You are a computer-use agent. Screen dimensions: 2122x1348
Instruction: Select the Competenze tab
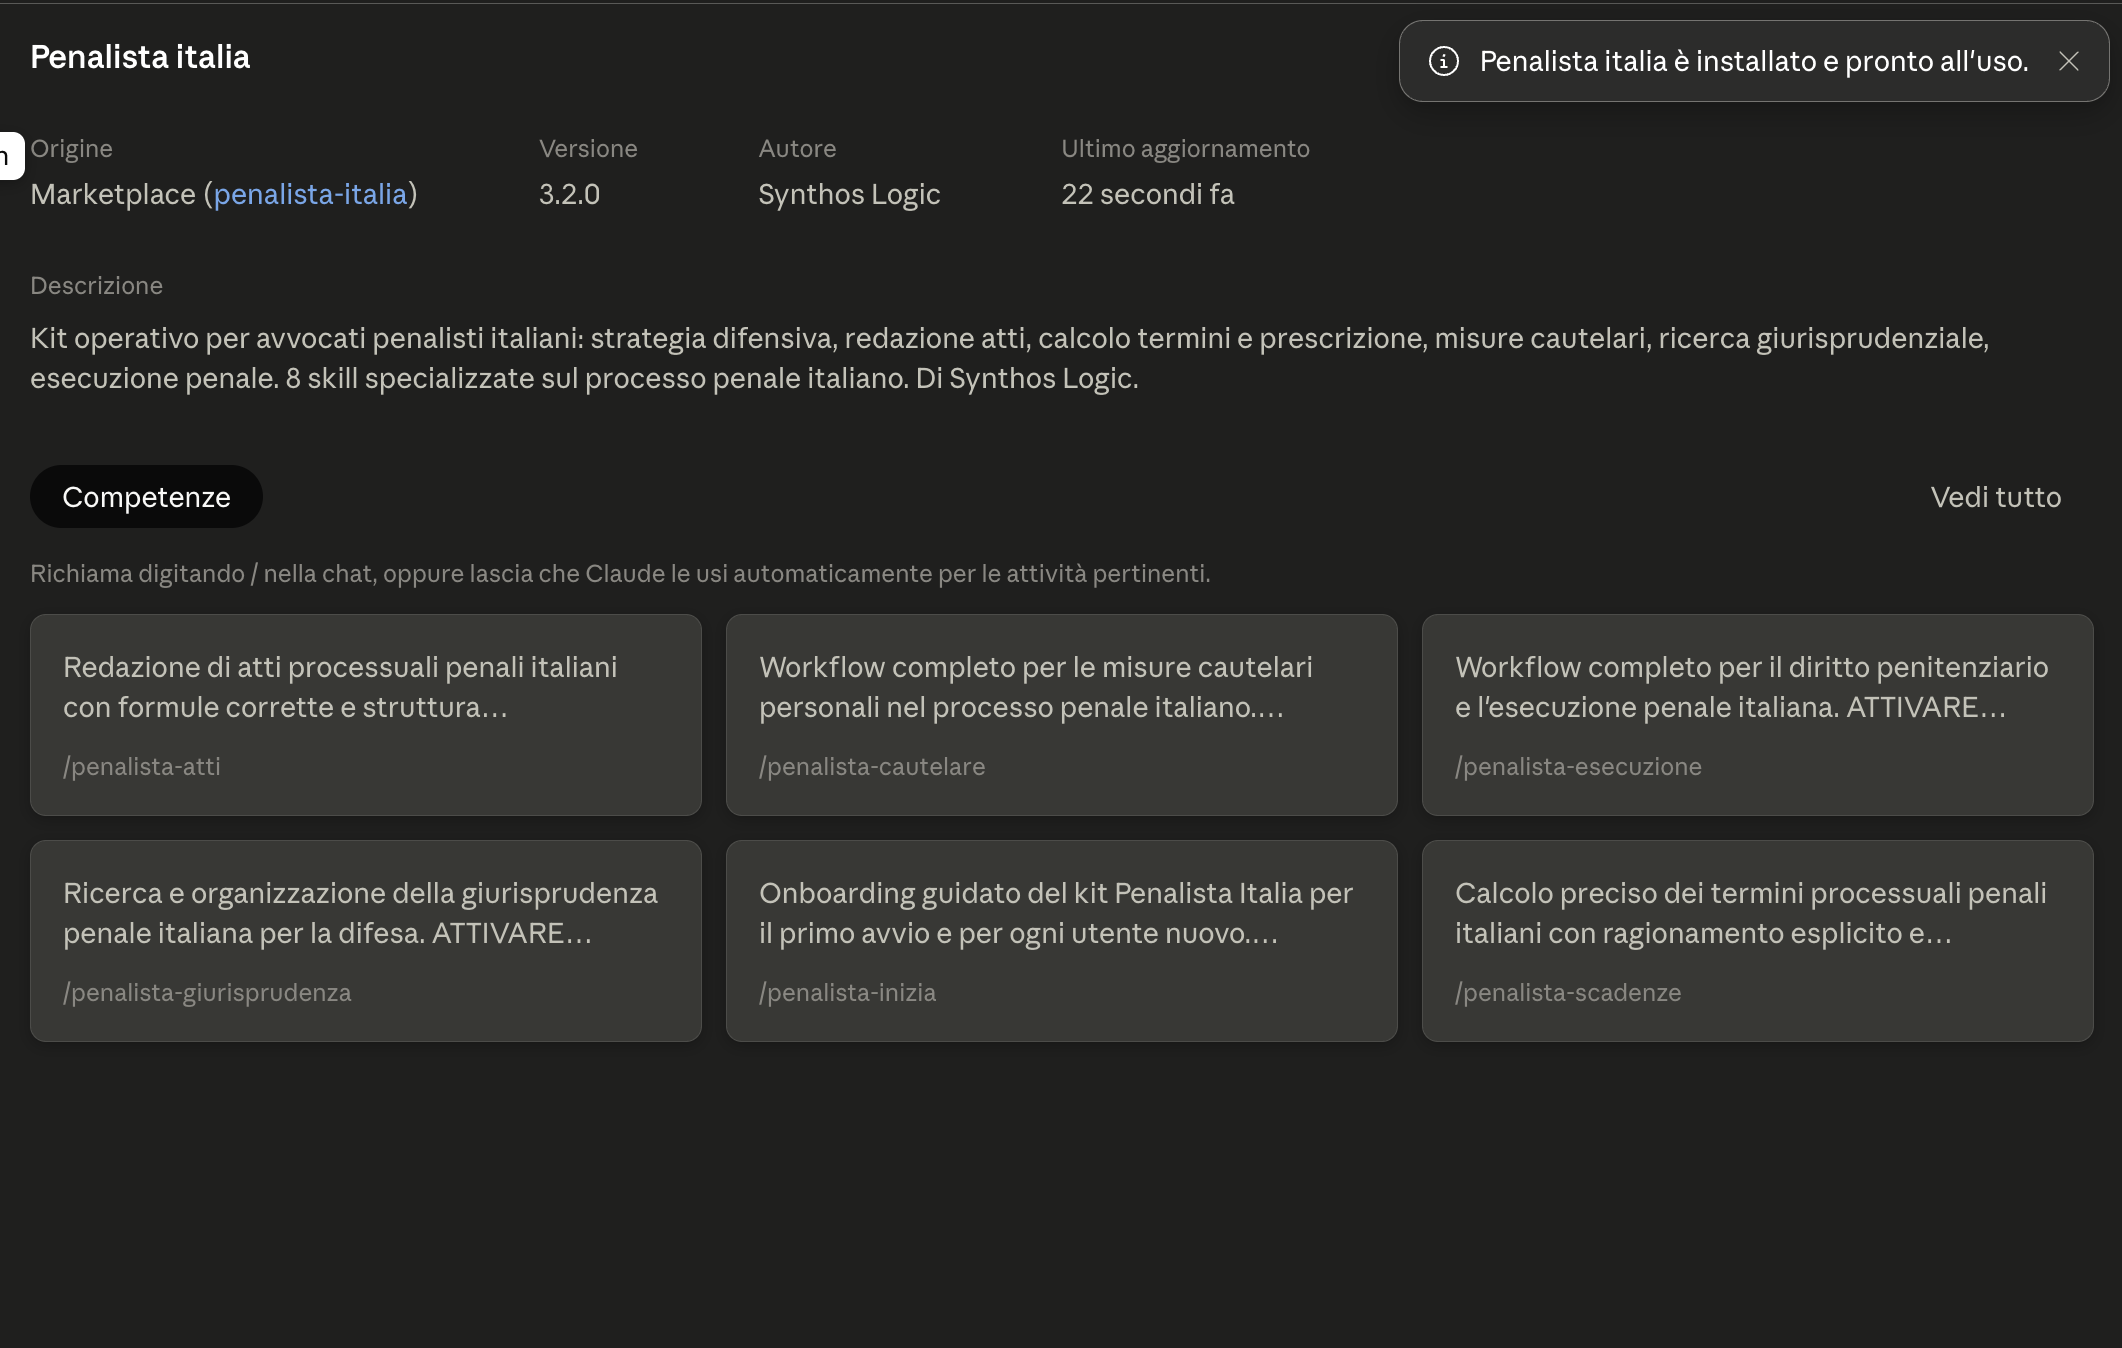(146, 497)
